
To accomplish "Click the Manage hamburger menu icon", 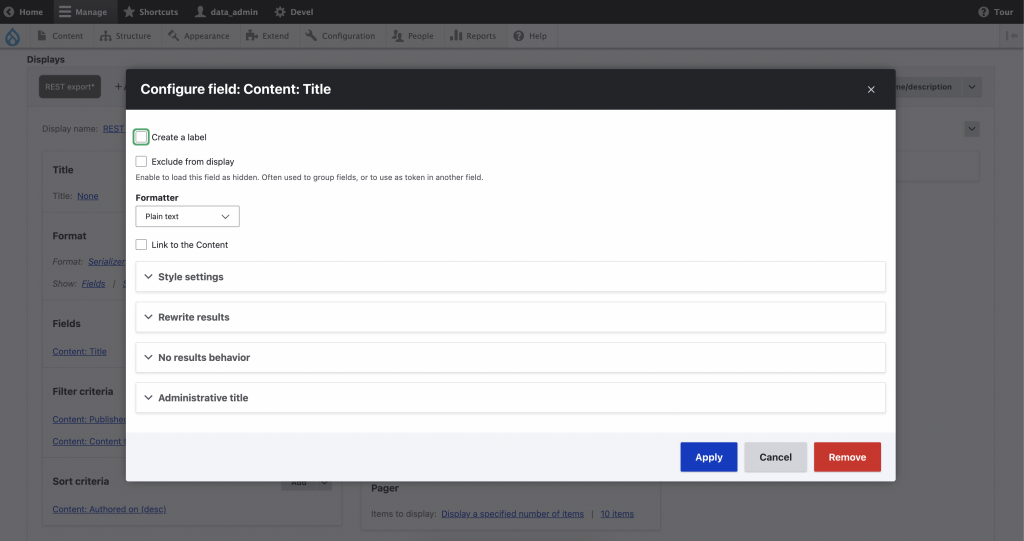I will click(65, 12).
